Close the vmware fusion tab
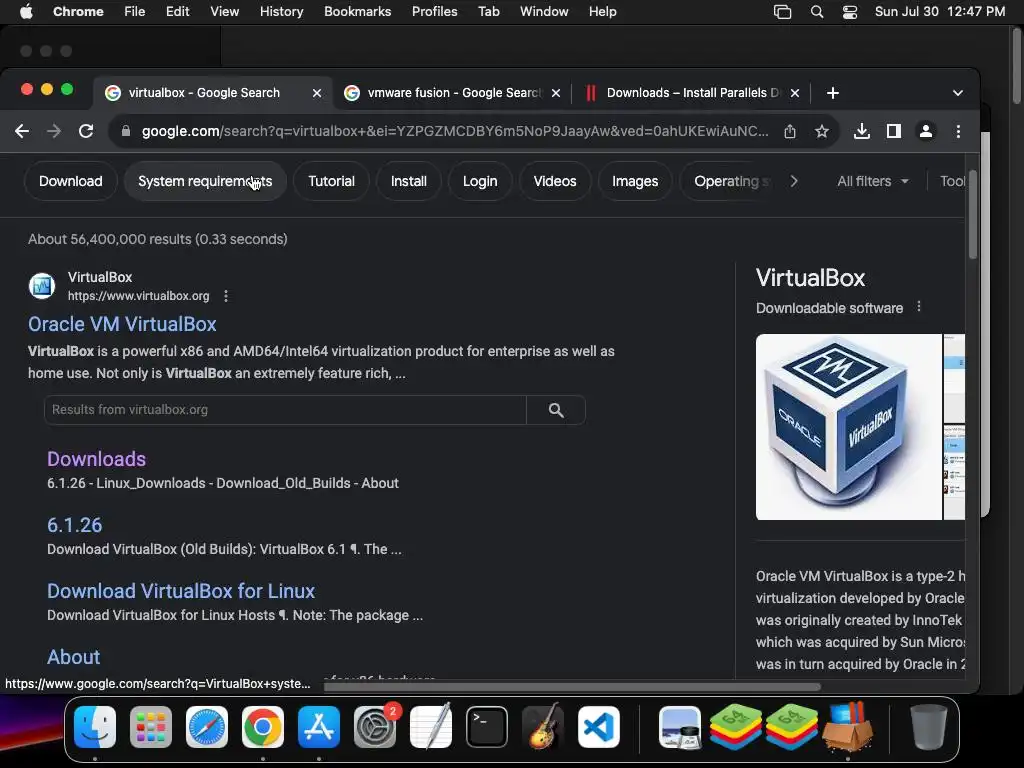The height and width of the screenshot is (768, 1024). point(556,93)
